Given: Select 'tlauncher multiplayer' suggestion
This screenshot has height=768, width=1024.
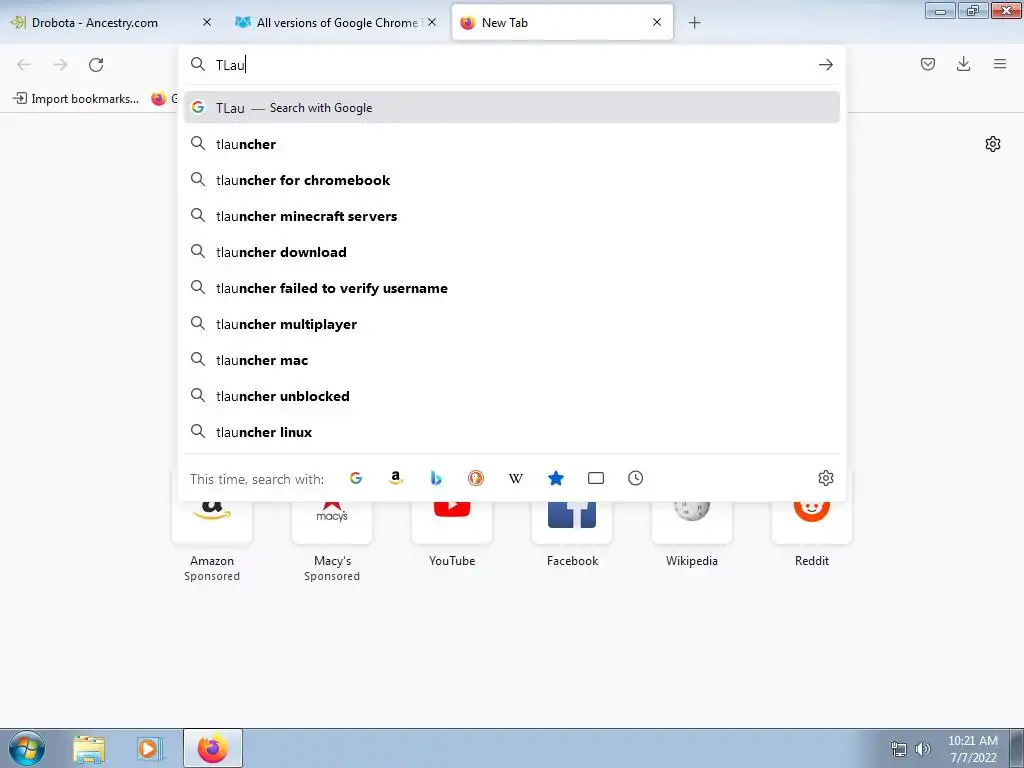Looking at the screenshot, I should tap(511, 324).
